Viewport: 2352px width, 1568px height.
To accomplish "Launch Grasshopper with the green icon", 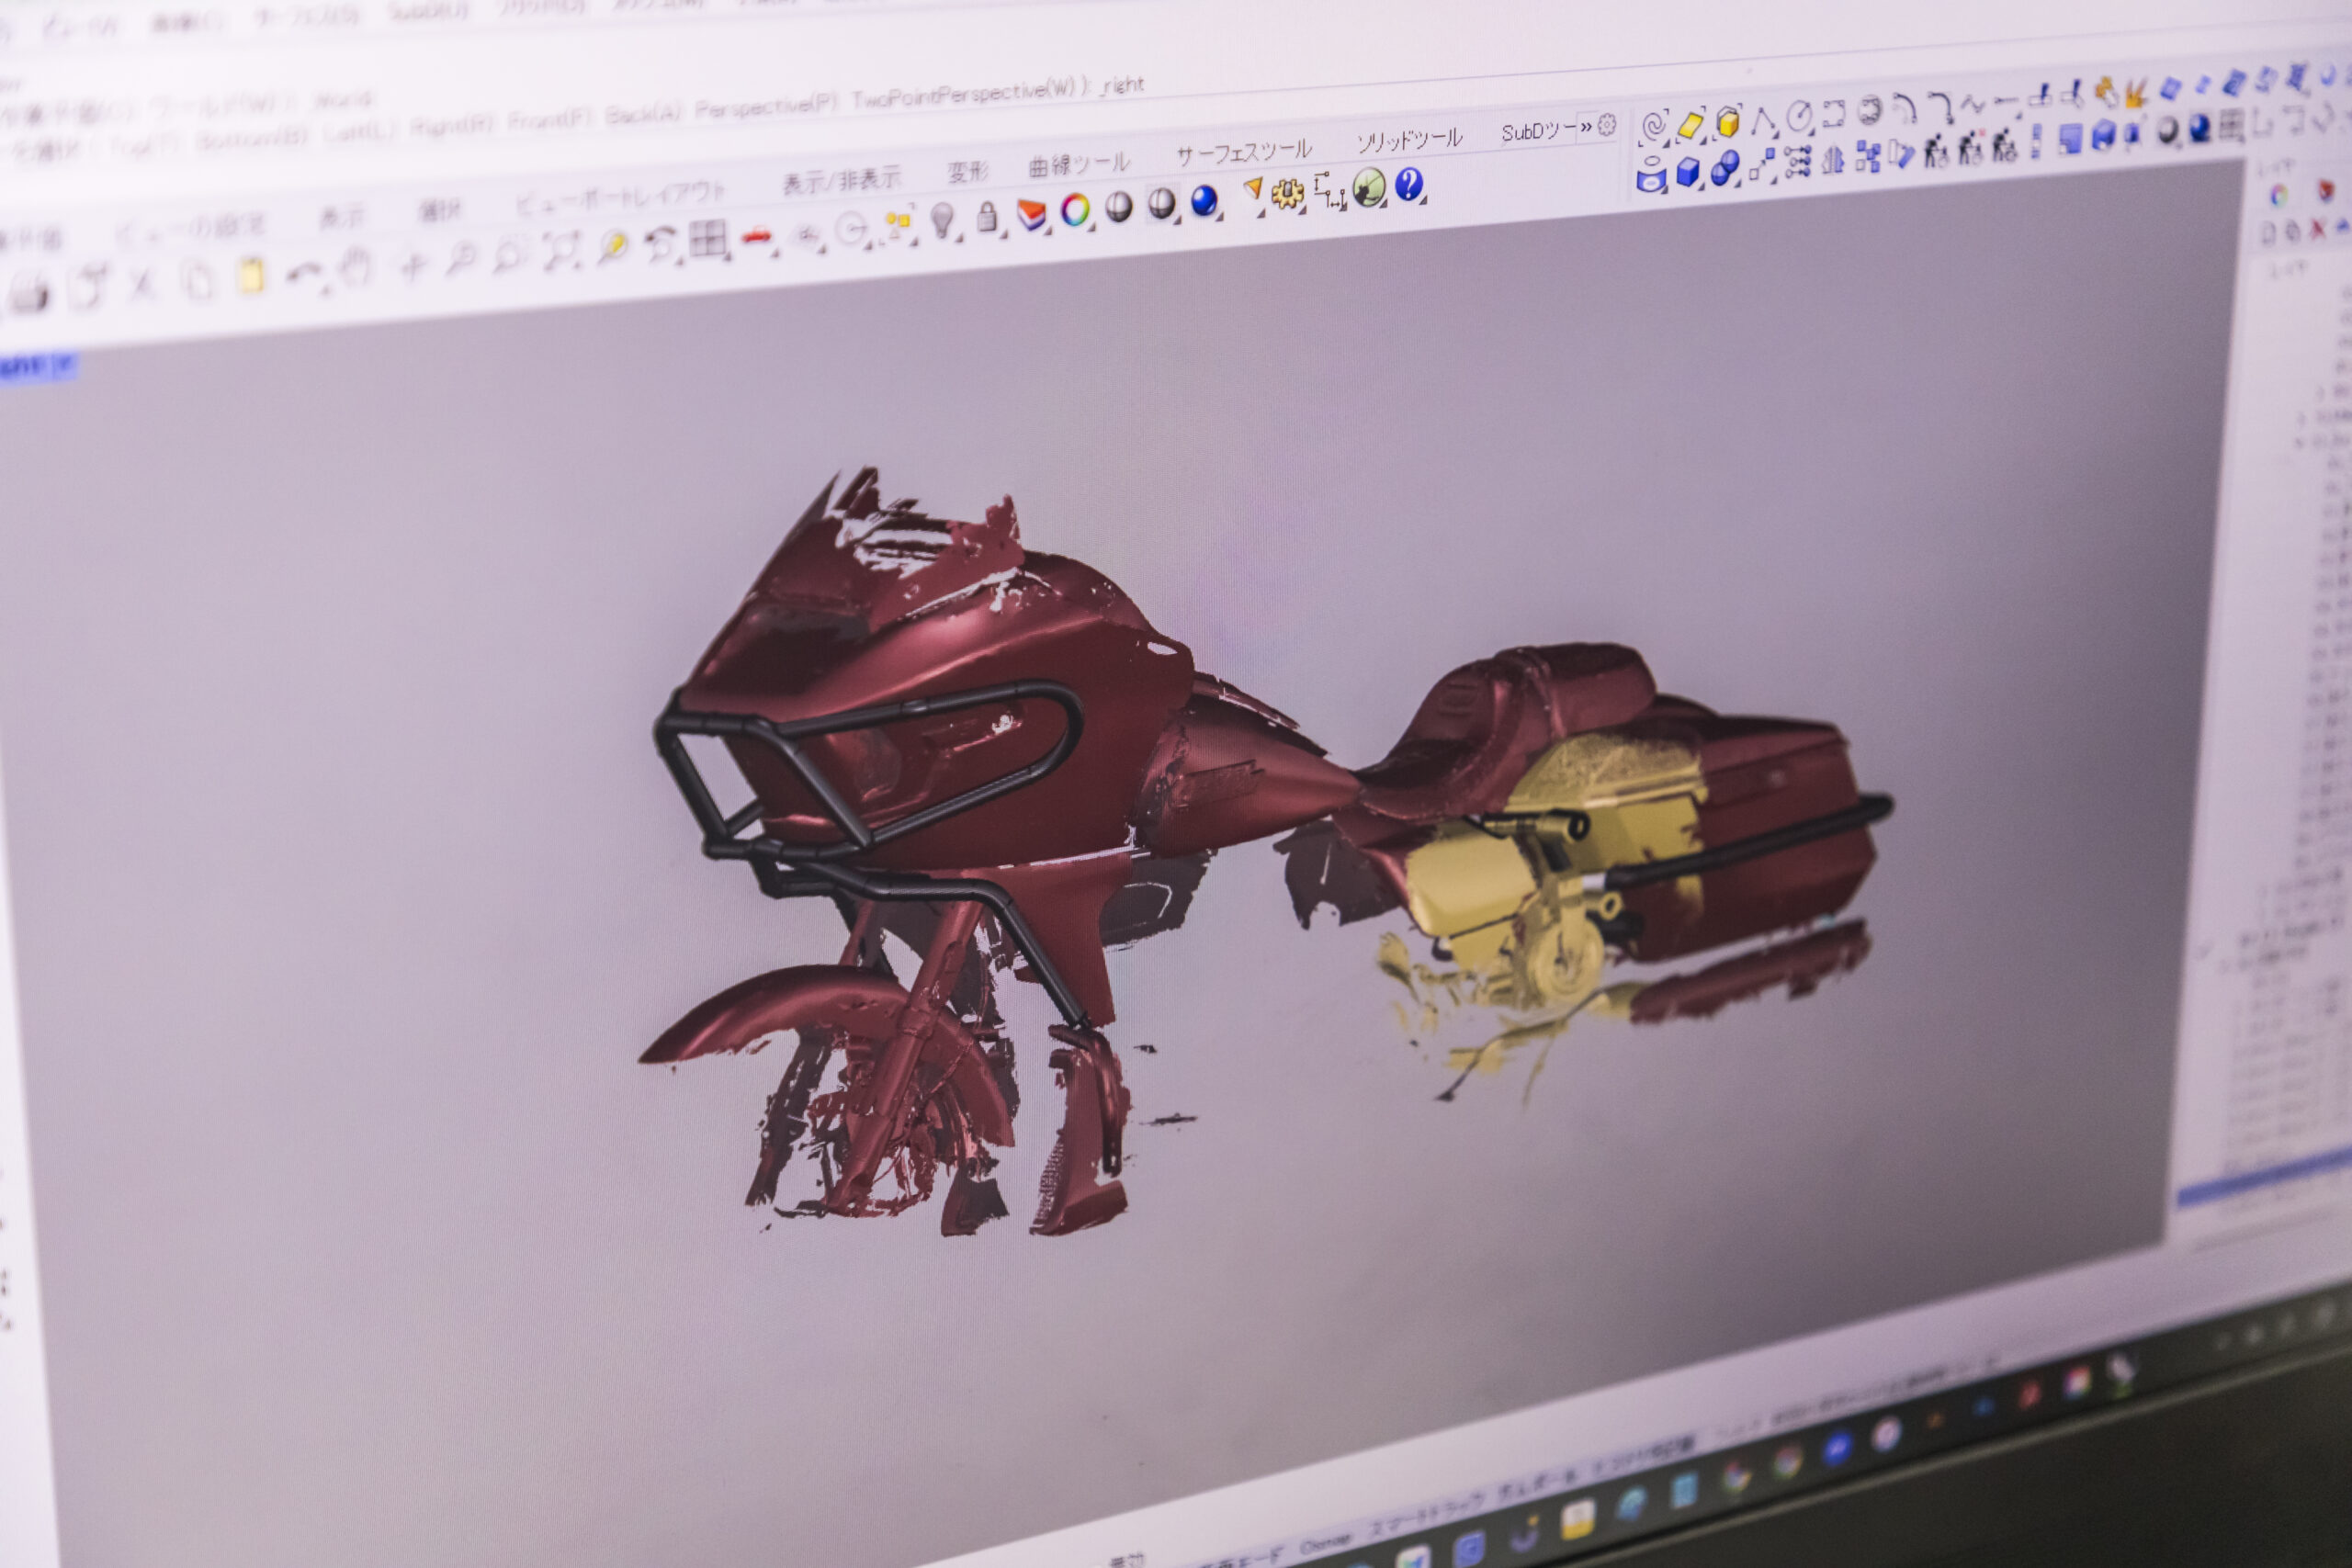I will (1369, 187).
